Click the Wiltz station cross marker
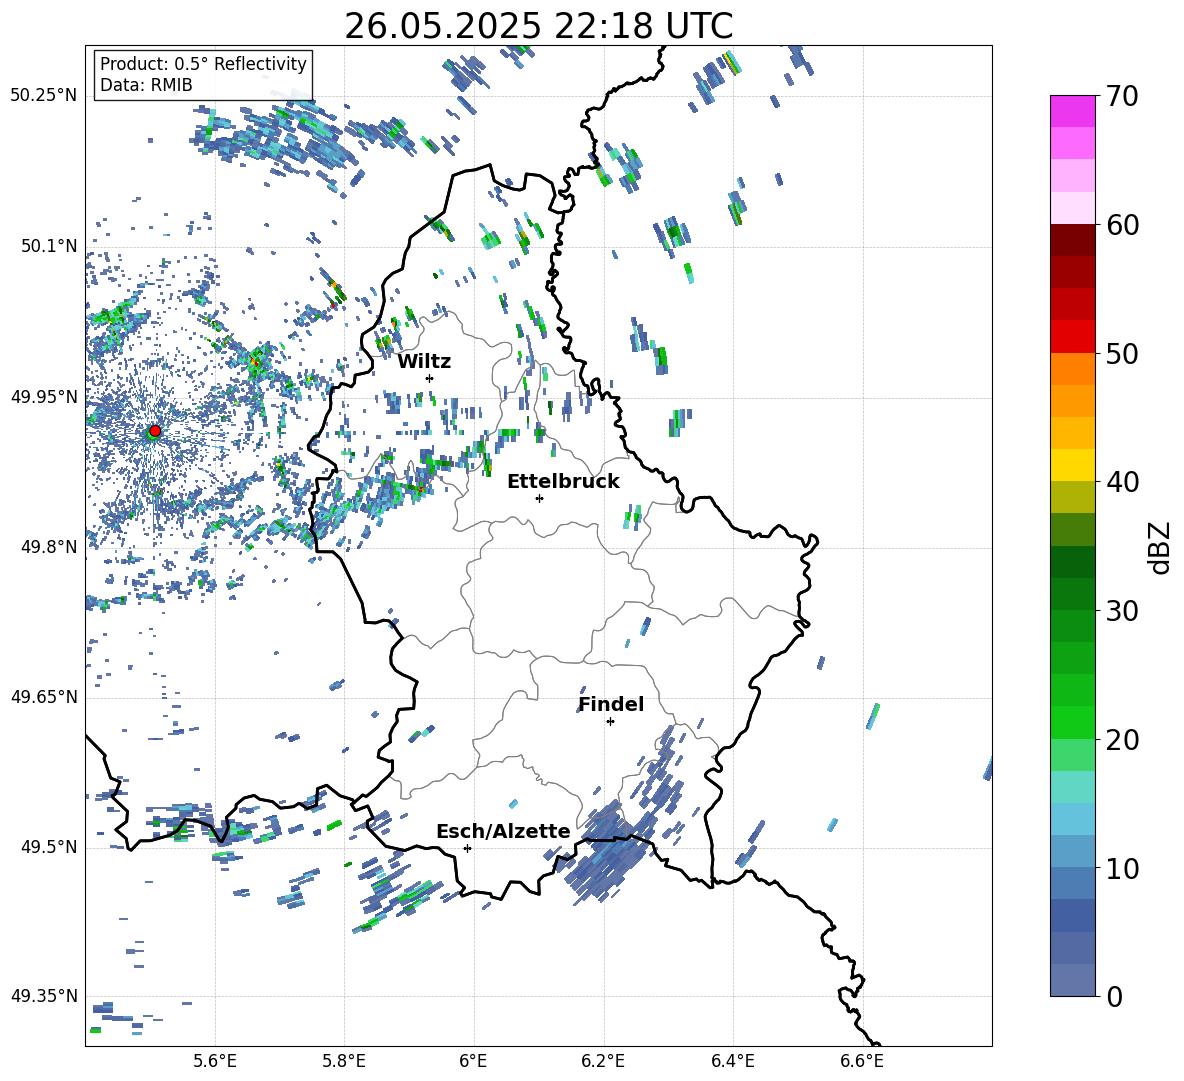 click(x=430, y=378)
